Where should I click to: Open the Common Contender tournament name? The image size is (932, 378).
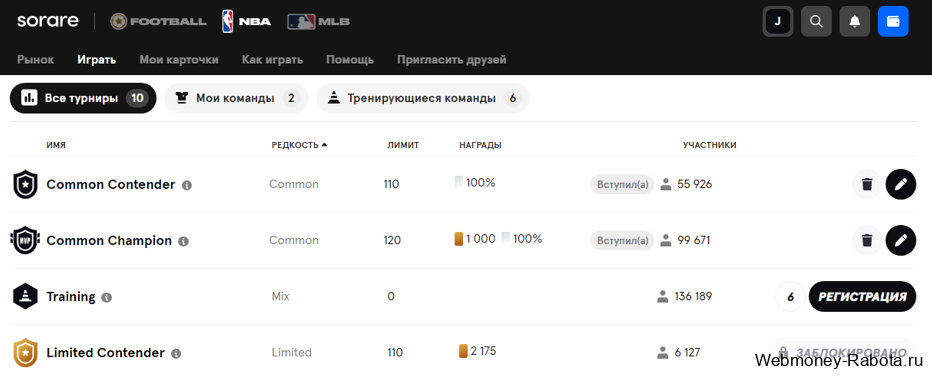coord(111,184)
